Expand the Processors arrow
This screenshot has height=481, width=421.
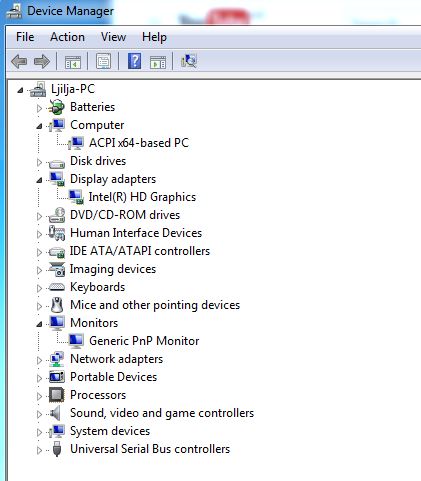(x=39, y=396)
